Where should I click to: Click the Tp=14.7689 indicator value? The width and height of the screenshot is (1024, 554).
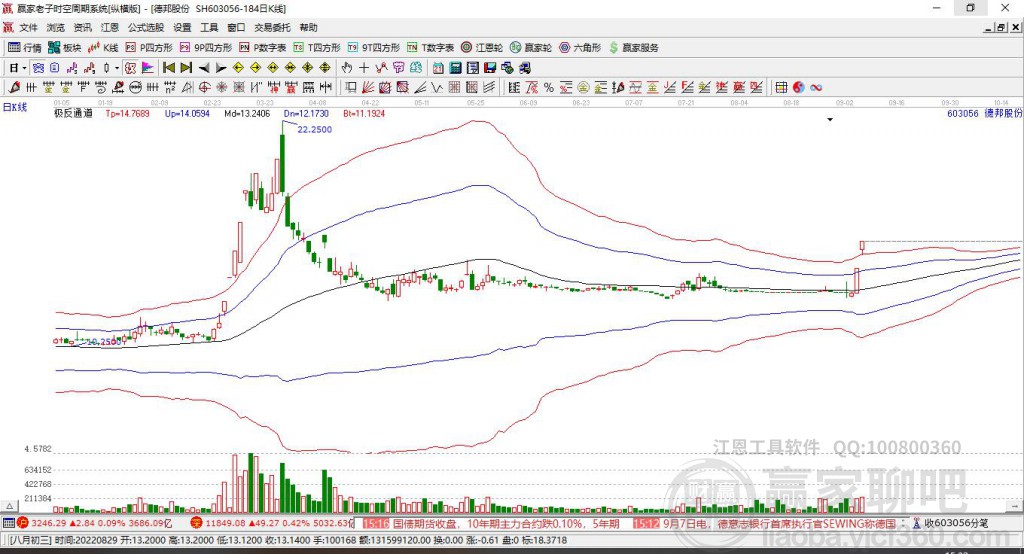pos(127,114)
